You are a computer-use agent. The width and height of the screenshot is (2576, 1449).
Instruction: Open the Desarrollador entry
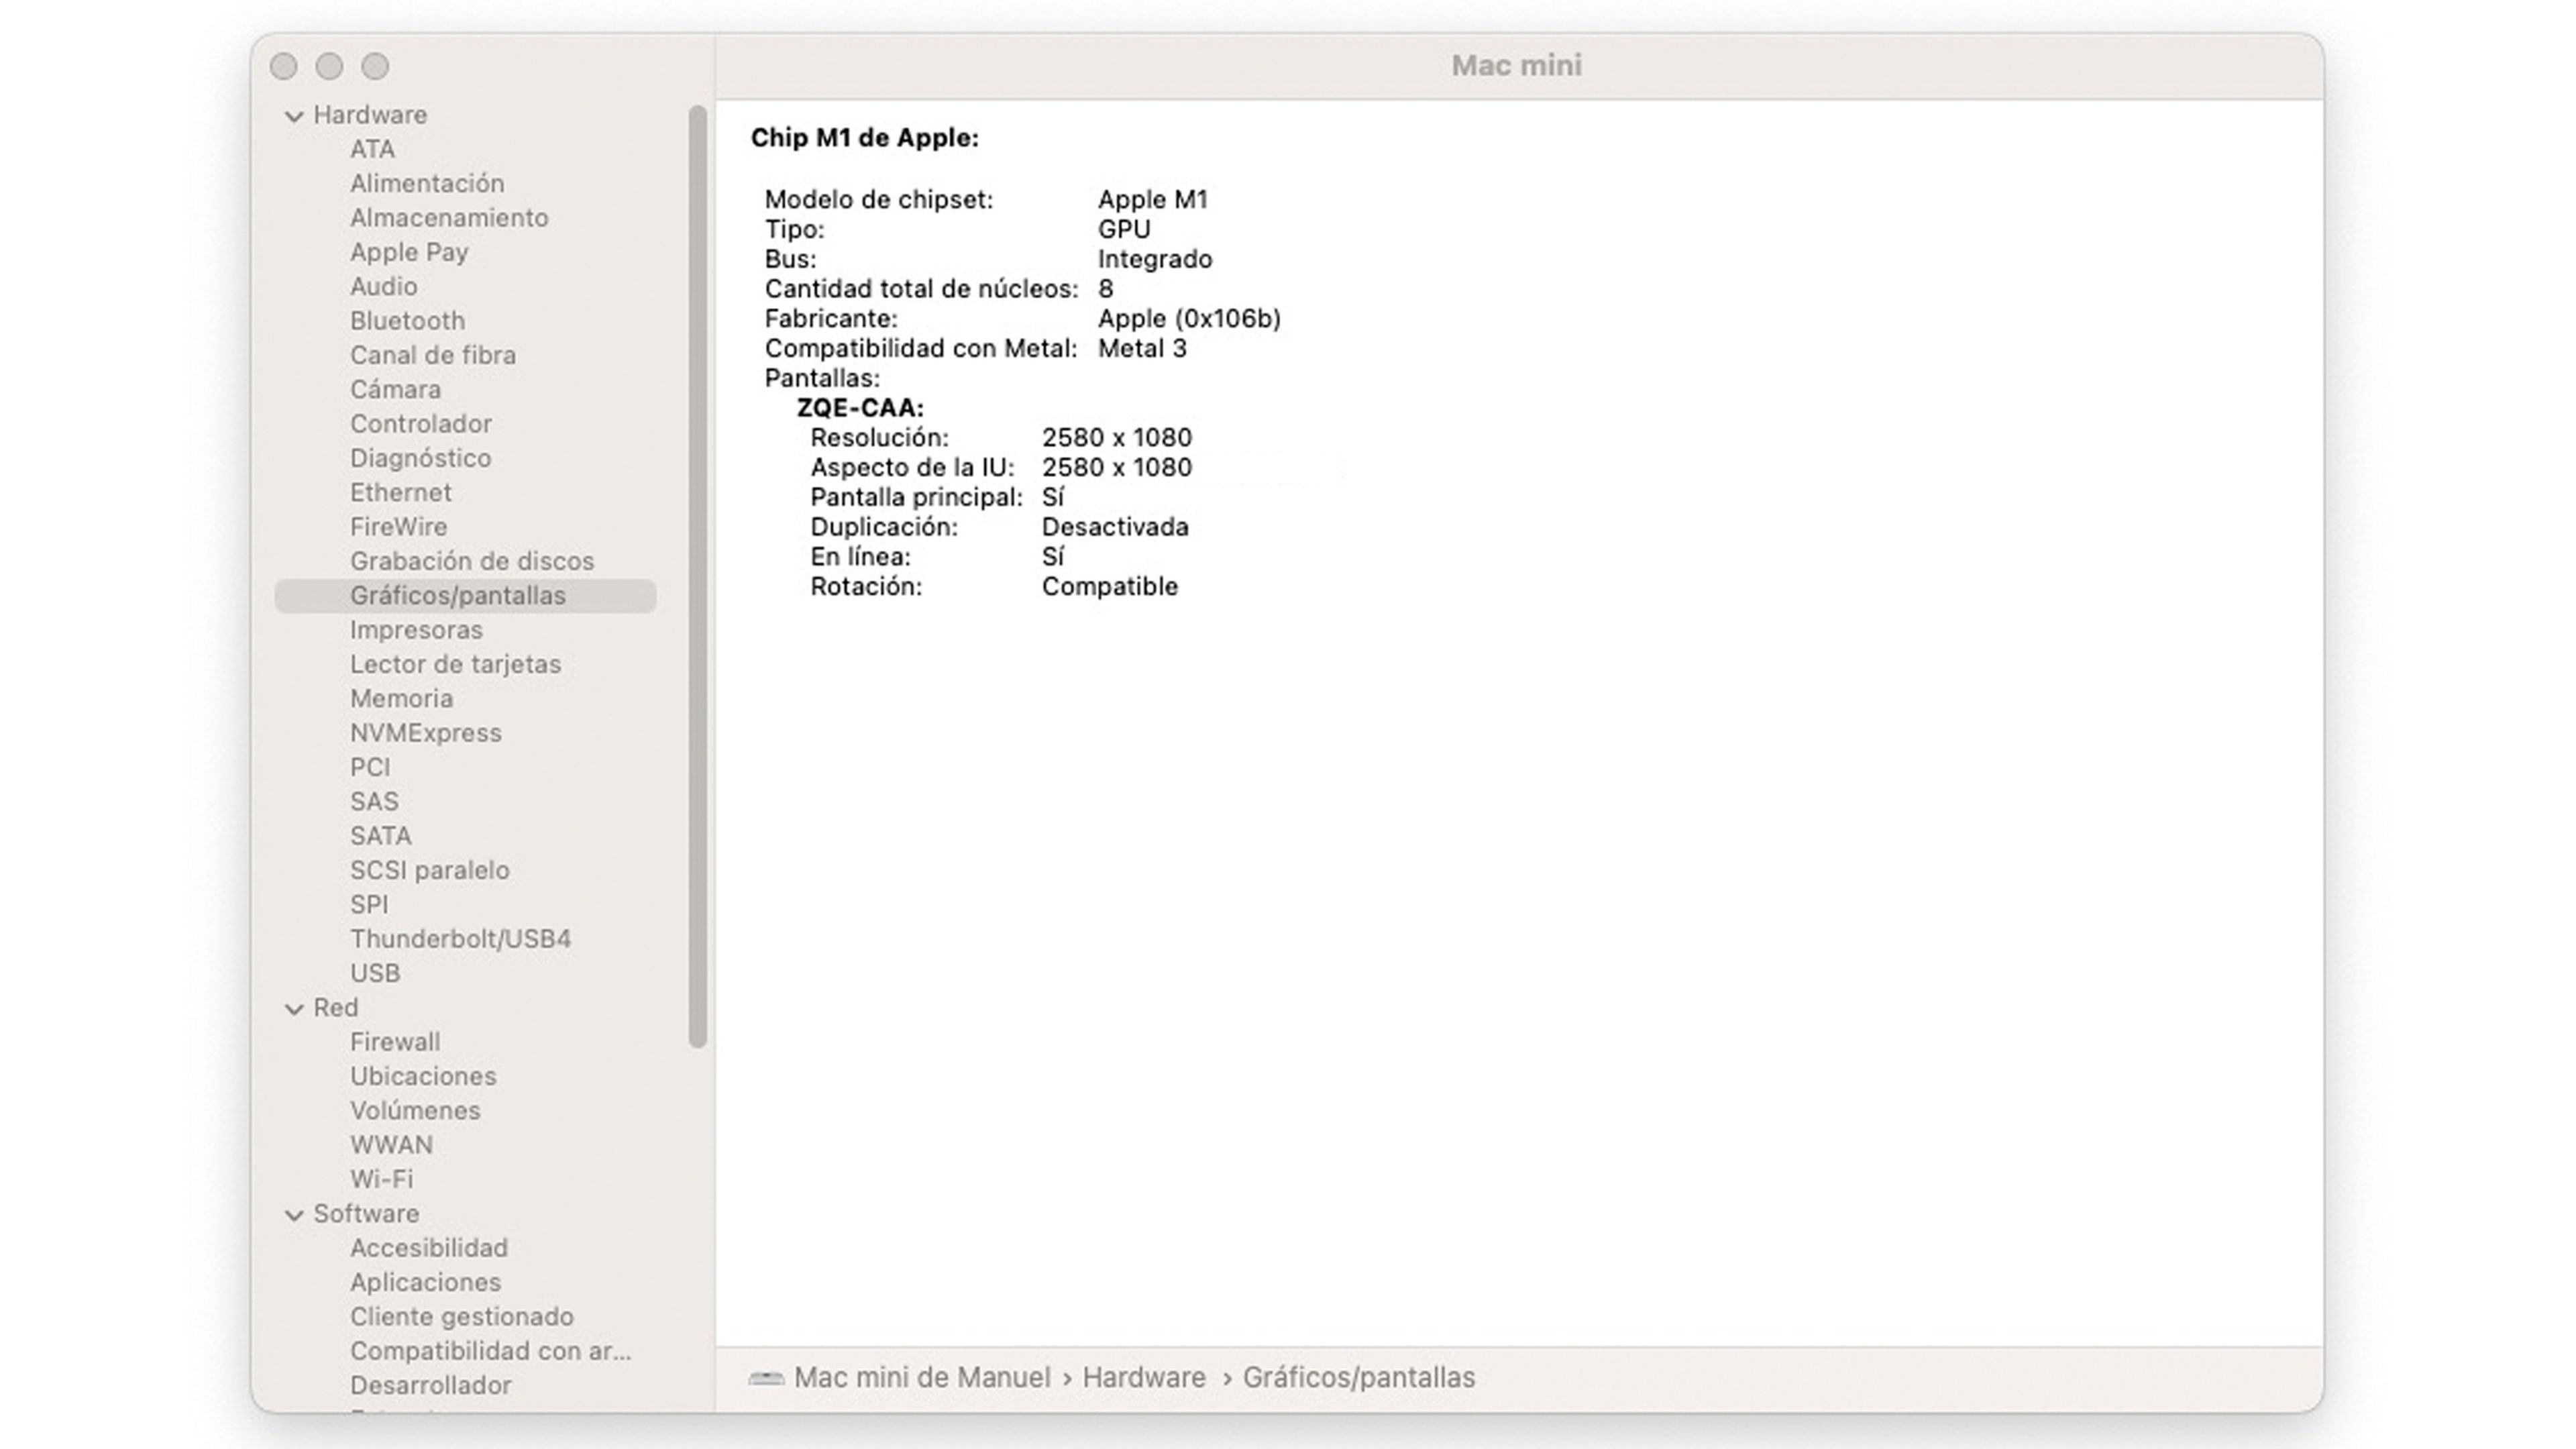click(x=430, y=1385)
